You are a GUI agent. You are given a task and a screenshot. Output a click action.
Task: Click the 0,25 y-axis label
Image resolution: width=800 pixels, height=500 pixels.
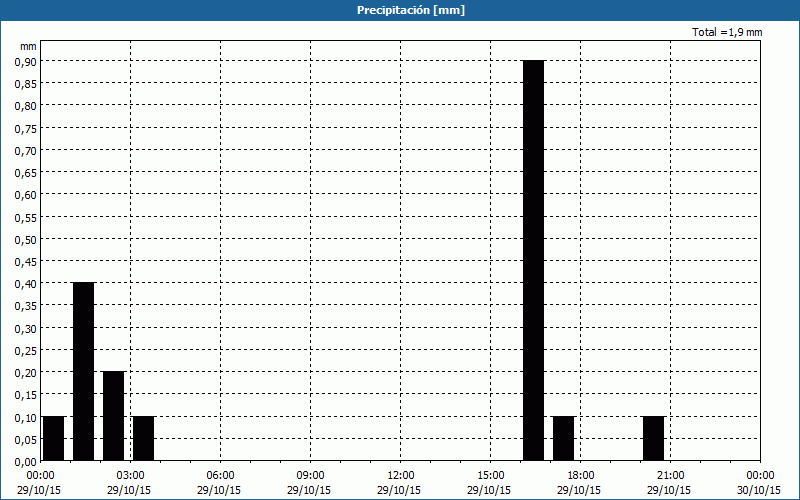click(x=26, y=351)
